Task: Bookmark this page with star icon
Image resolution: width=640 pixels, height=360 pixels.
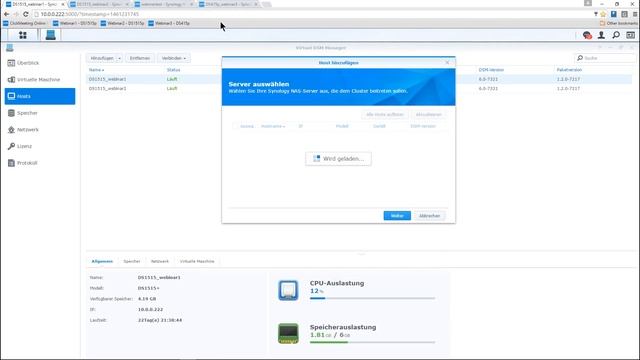Action: pyautogui.click(x=603, y=14)
